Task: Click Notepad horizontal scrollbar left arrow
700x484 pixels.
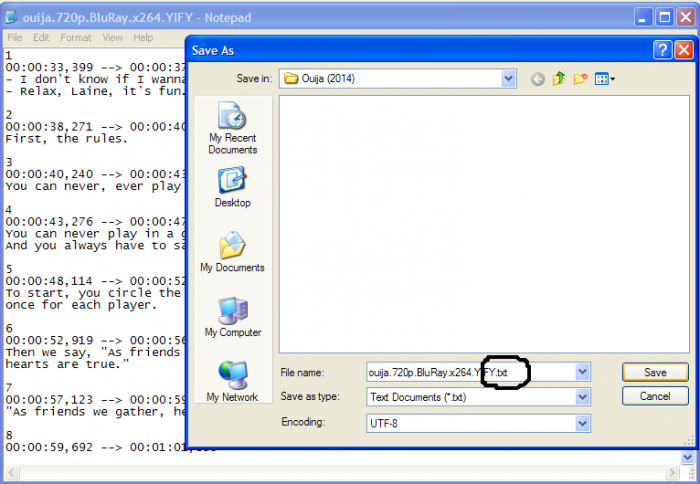Action: tap(11, 472)
